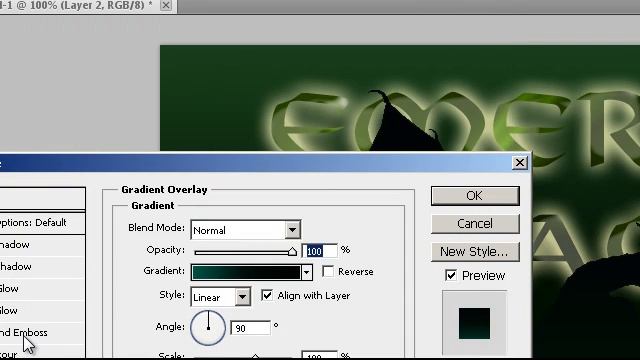Open the gradient picker dropdown arrow
640x360 pixels.
pyautogui.click(x=307, y=272)
